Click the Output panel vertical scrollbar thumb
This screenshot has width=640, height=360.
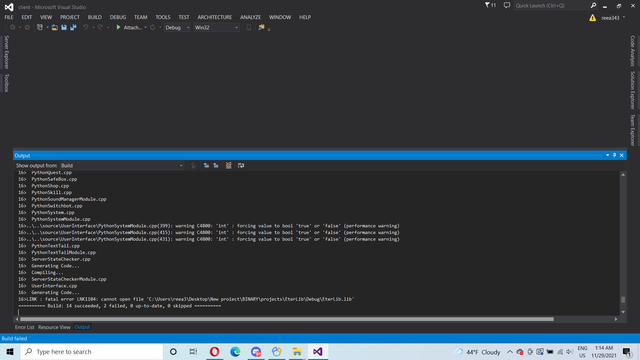coord(623,300)
